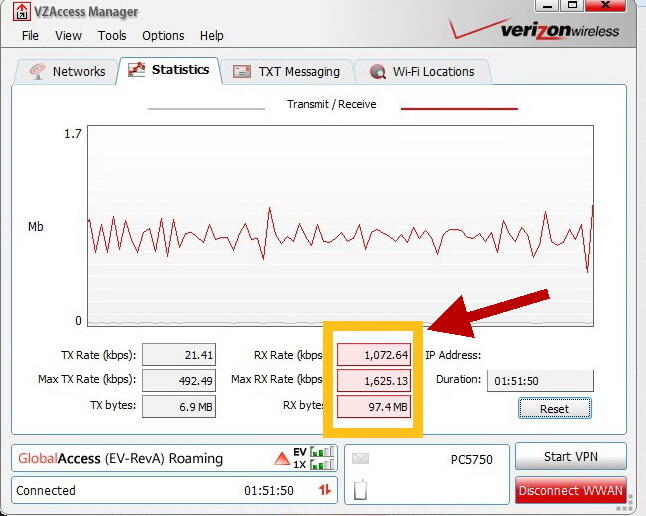Click the red receive legend line

[459, 109]
